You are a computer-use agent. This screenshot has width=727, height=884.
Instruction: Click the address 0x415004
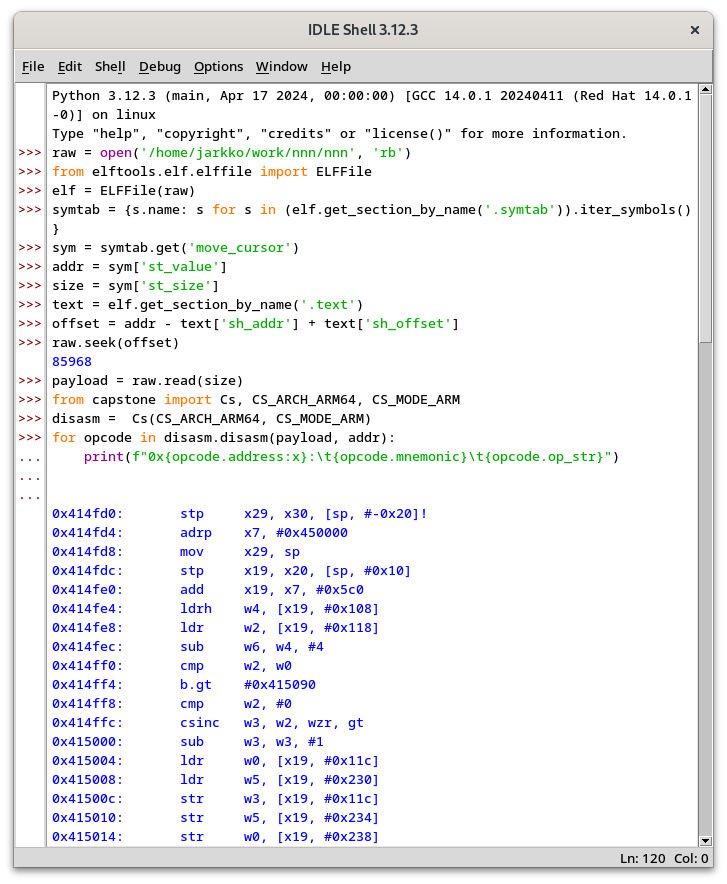coord(87,761)
